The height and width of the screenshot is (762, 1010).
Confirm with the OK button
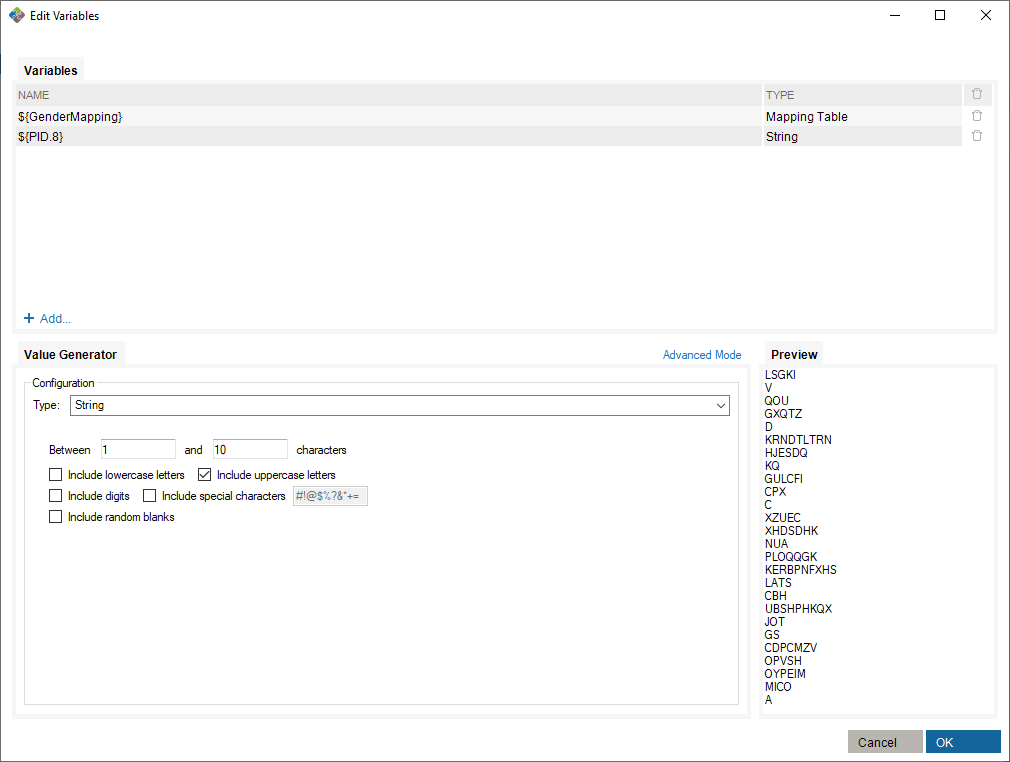click(963, 742)
